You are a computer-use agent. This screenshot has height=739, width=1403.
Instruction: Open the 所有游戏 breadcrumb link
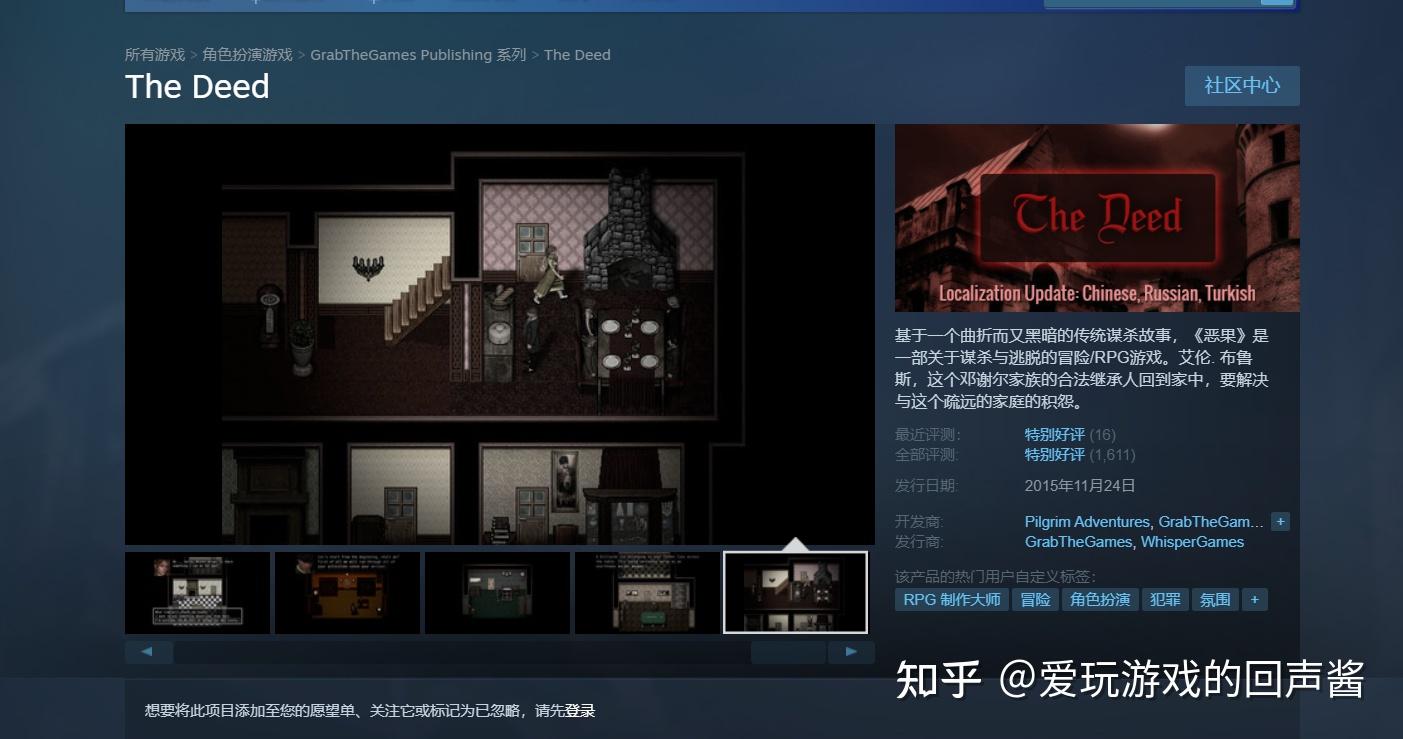click(155, 55)
